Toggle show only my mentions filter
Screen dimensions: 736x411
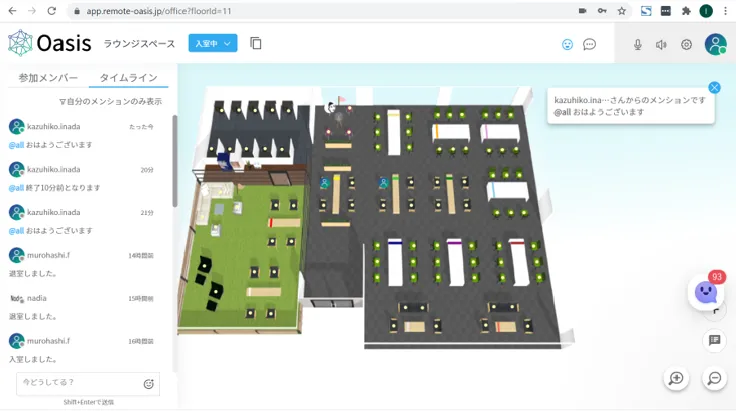[x=110, y=102]
